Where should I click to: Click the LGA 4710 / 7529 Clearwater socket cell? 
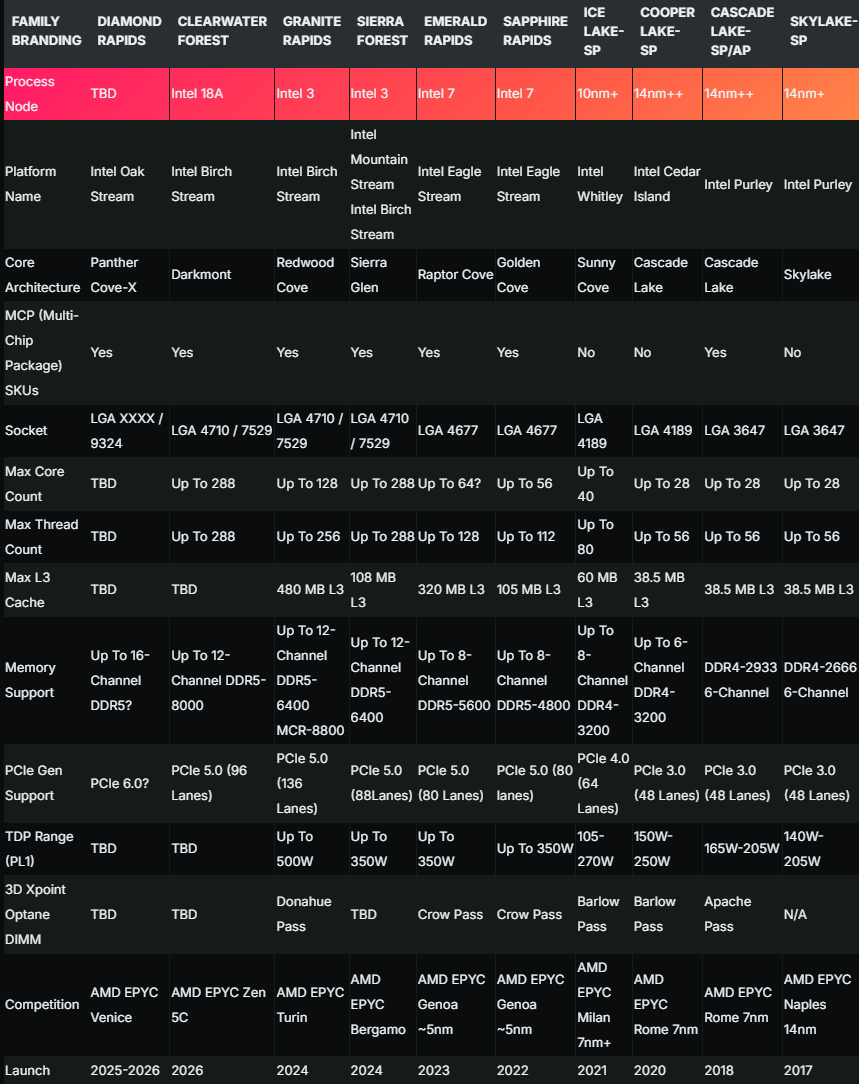[x=222, y=431]
